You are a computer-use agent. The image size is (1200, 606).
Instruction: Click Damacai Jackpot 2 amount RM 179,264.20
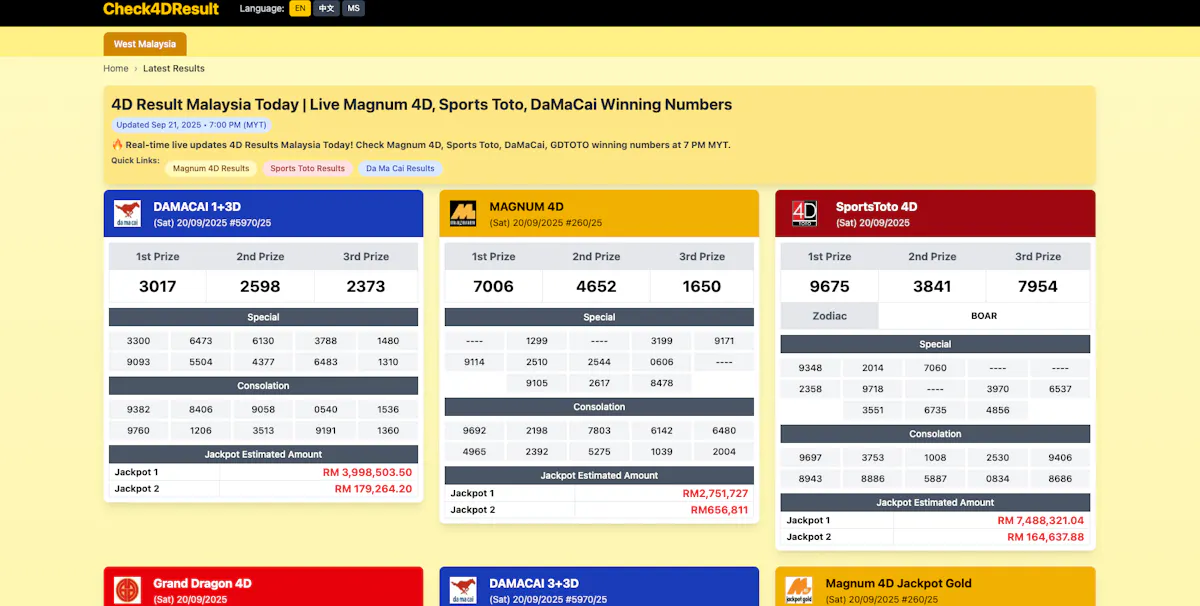coord(373,489)
